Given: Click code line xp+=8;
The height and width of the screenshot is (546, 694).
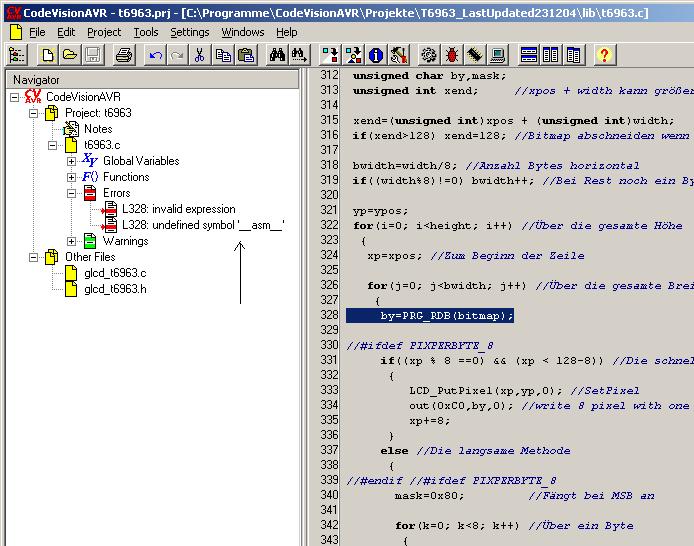Looking at the screenshot, I should tap(429, 421).
